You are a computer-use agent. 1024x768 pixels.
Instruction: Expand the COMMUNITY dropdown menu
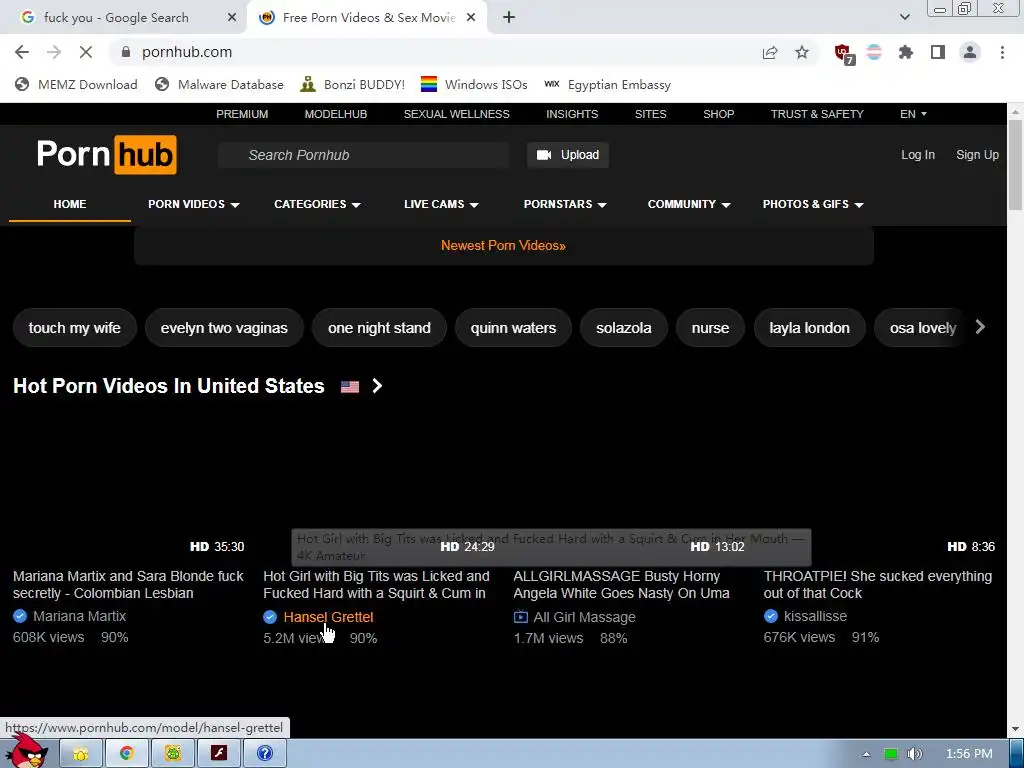[x=688, y=204]
